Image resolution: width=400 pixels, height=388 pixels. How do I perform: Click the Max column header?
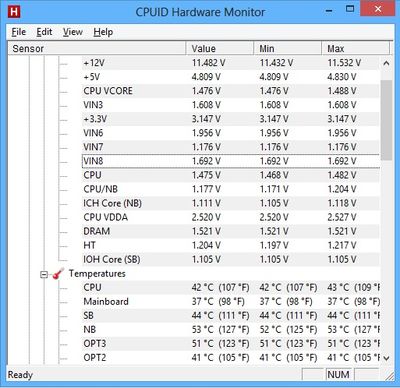tap(355, 49)
